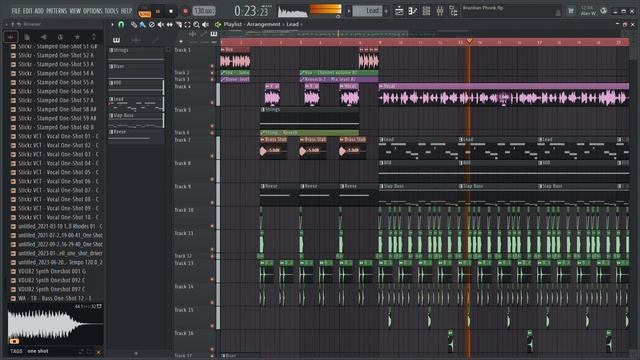Image resolution: width=640 pixels, height=360 pixels.
Task: Toggle Song/Pattern mode button
Action: [144, 12]
